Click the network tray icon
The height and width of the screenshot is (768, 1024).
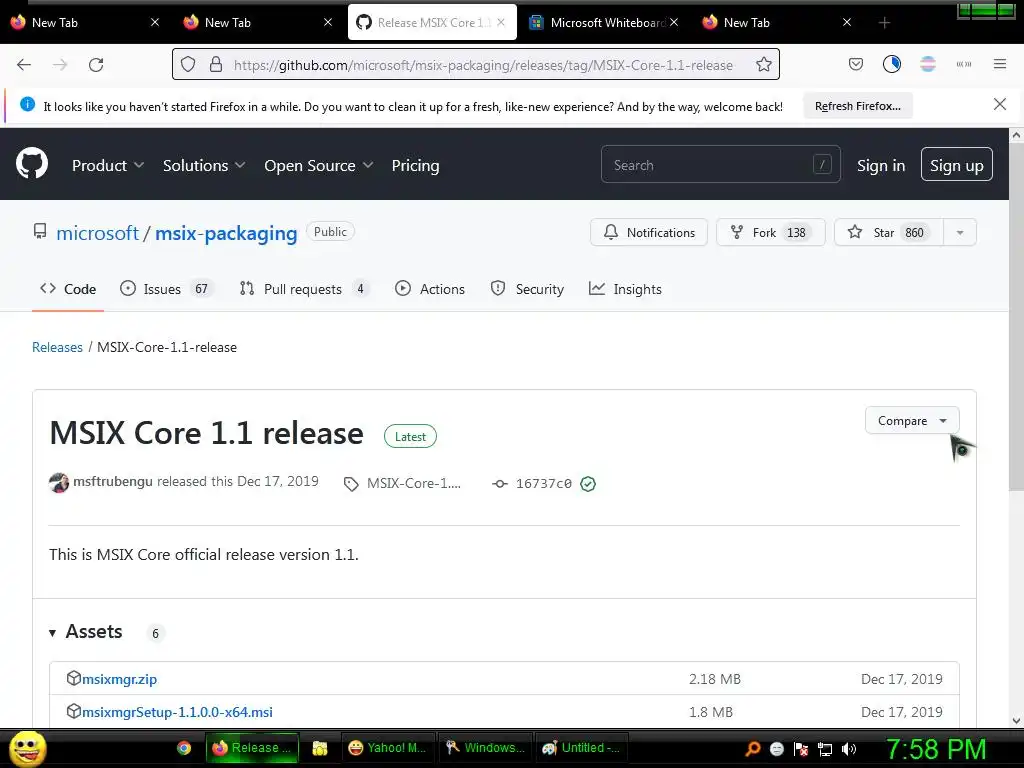click(x=825, y=749)
